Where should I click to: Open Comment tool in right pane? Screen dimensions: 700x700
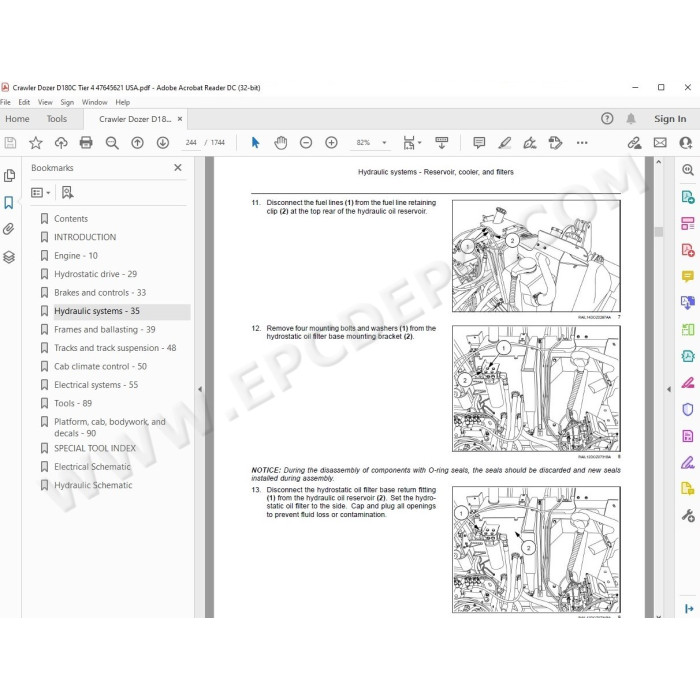point(688,277)
